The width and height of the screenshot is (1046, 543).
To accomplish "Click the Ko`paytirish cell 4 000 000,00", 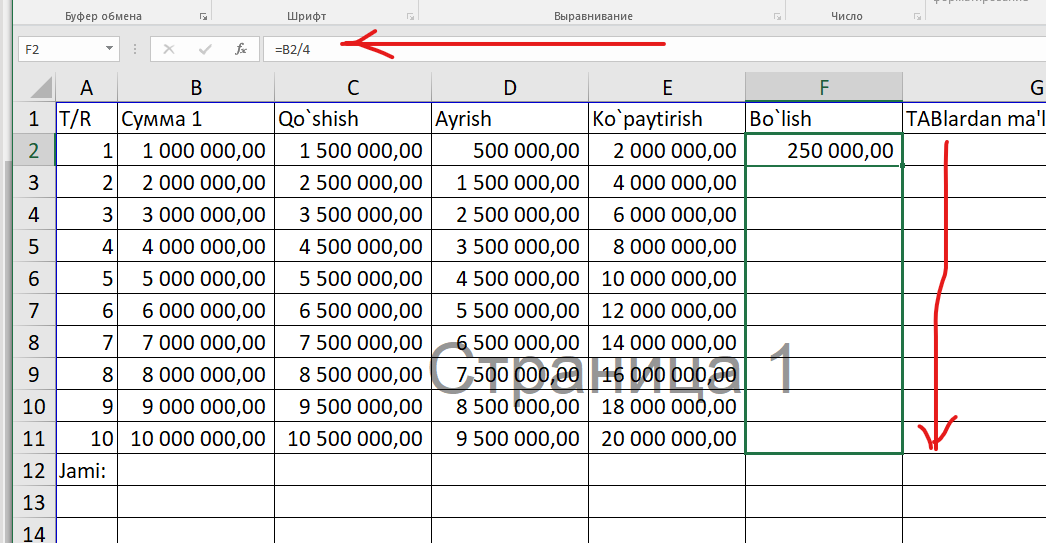I will click(x=667, y=182).
